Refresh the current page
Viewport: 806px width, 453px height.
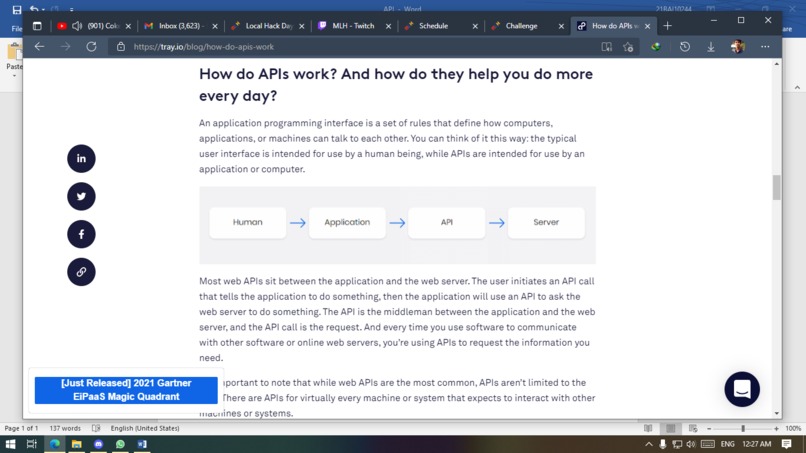[91, 47]
